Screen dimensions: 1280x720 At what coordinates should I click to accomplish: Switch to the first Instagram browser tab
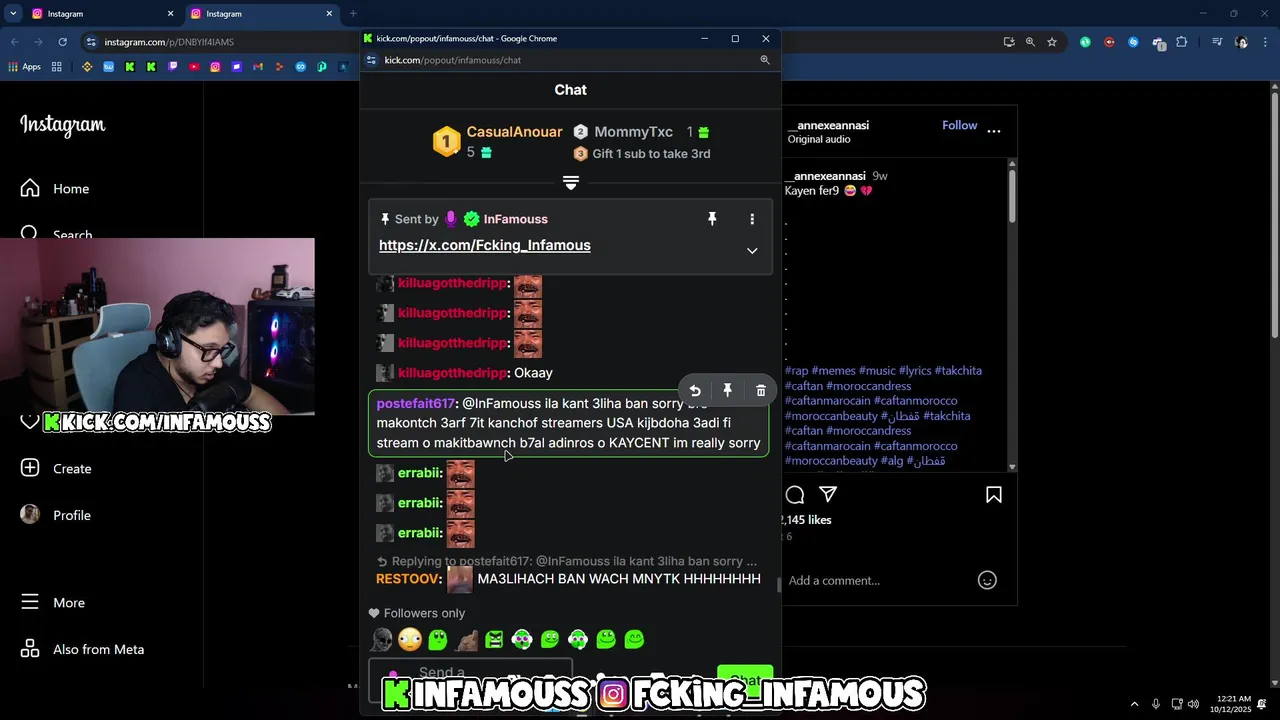click(100, 14)
